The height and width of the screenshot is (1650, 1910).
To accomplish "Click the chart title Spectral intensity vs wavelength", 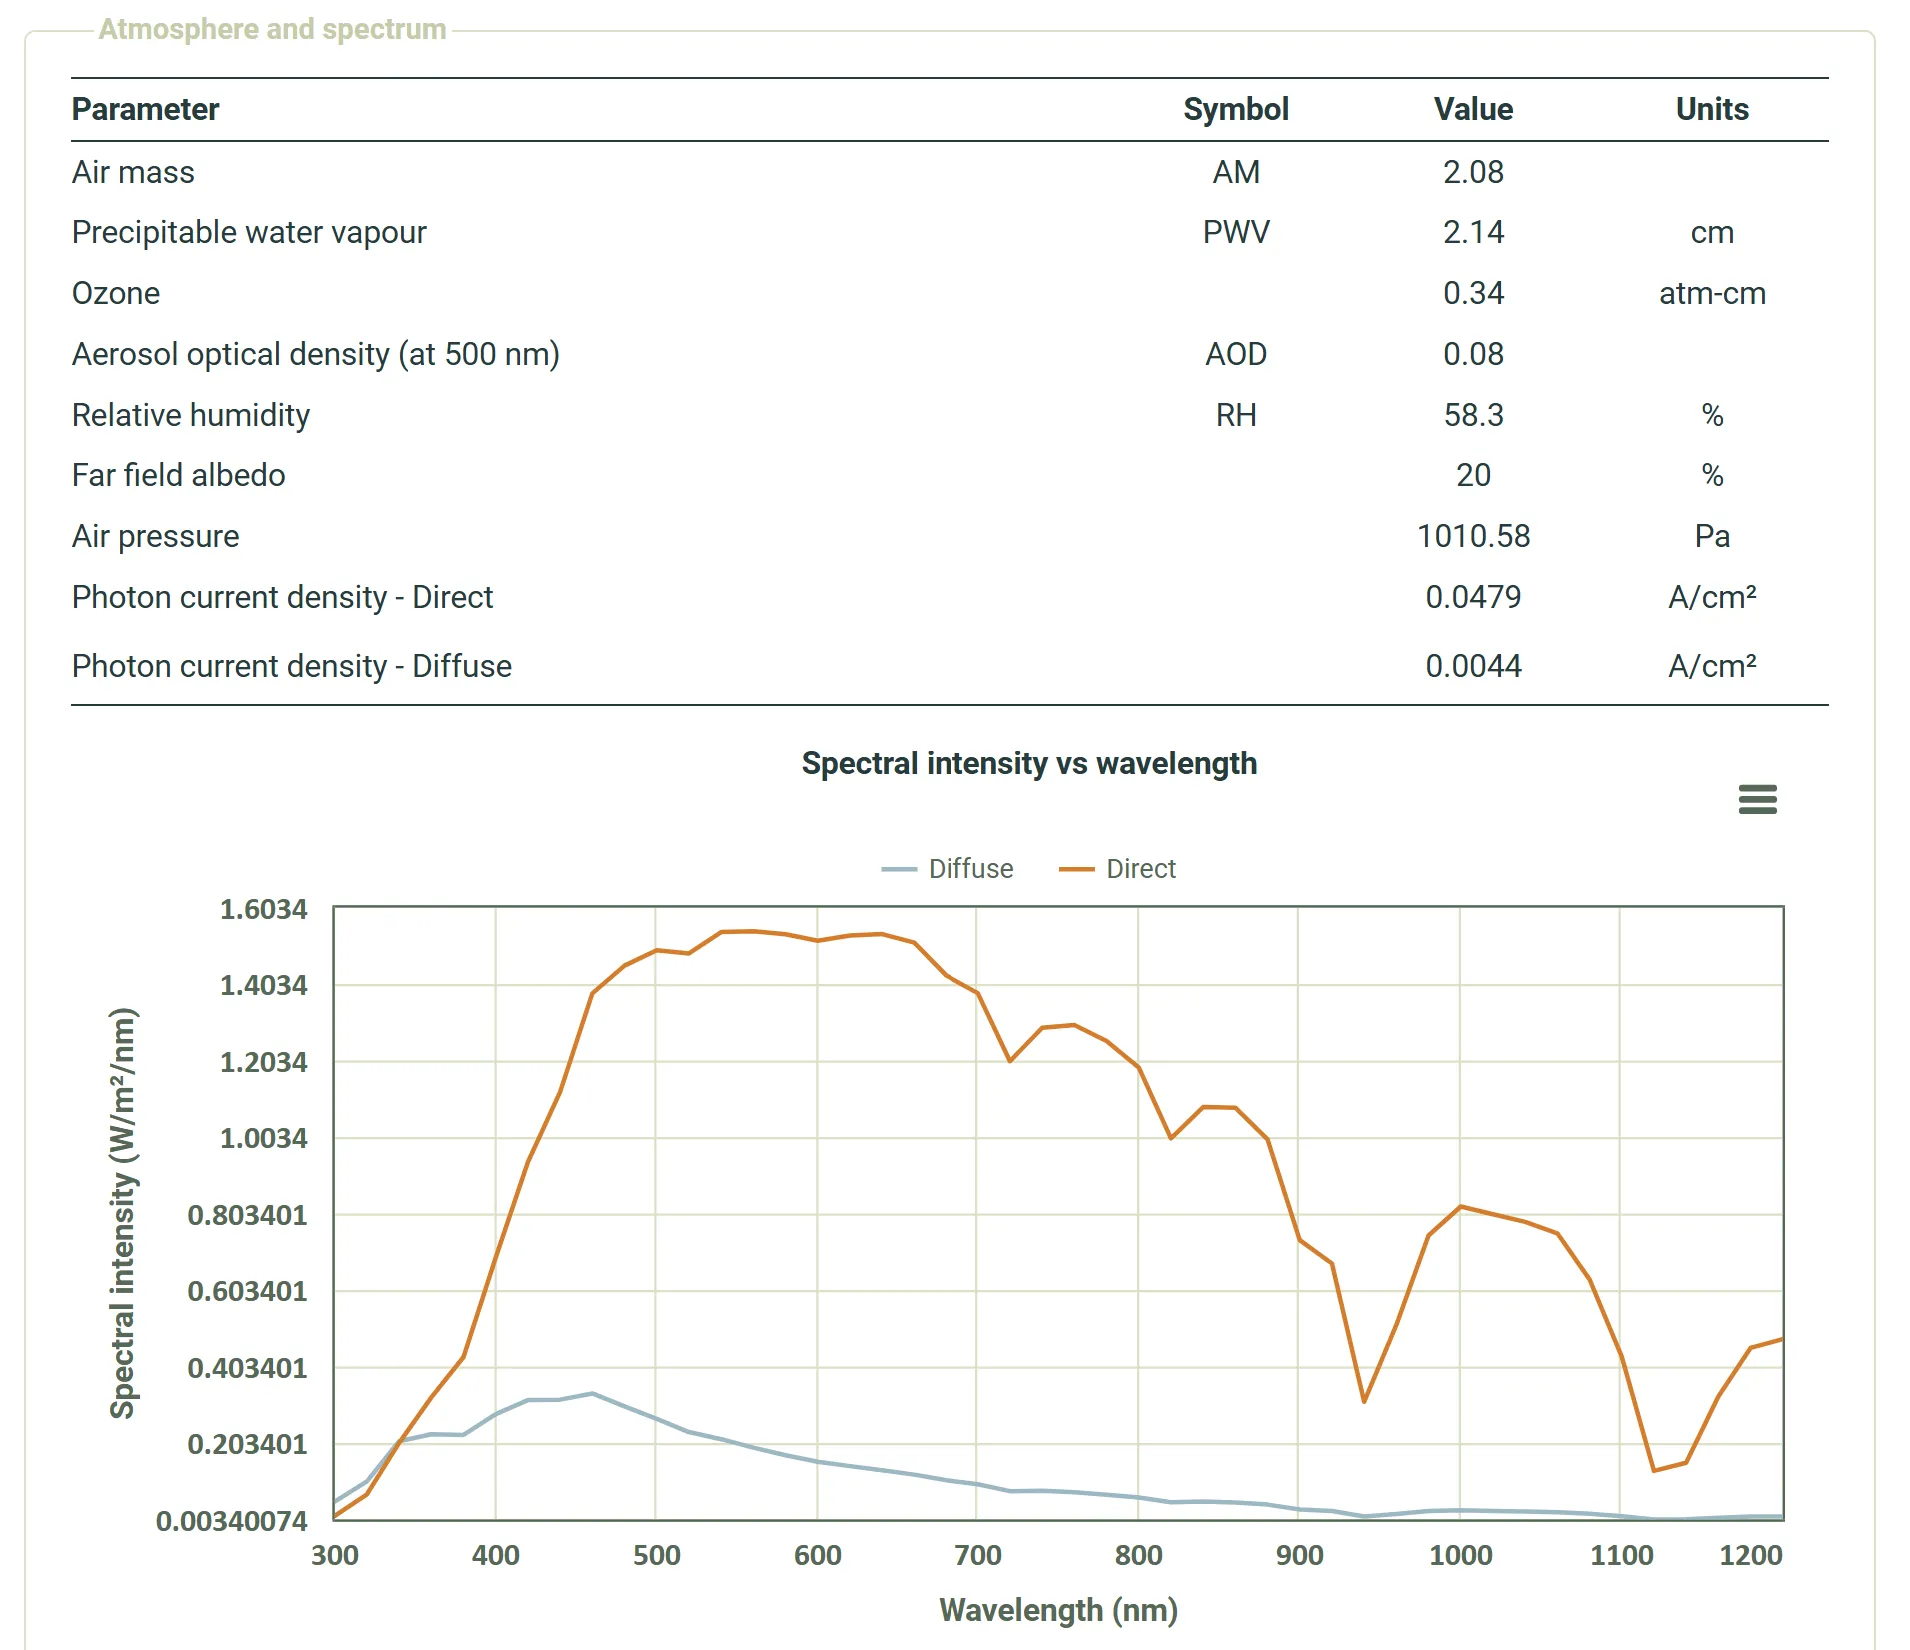I will pos(1028,763).
